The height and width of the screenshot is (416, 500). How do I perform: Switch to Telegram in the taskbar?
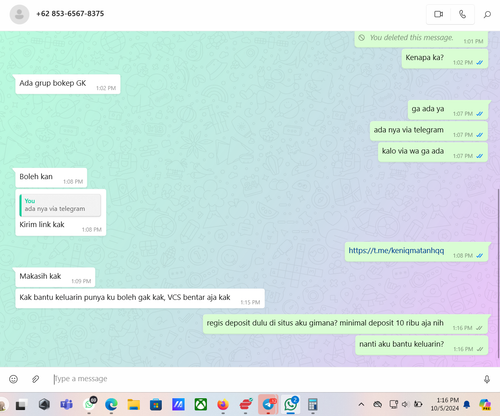268,404
